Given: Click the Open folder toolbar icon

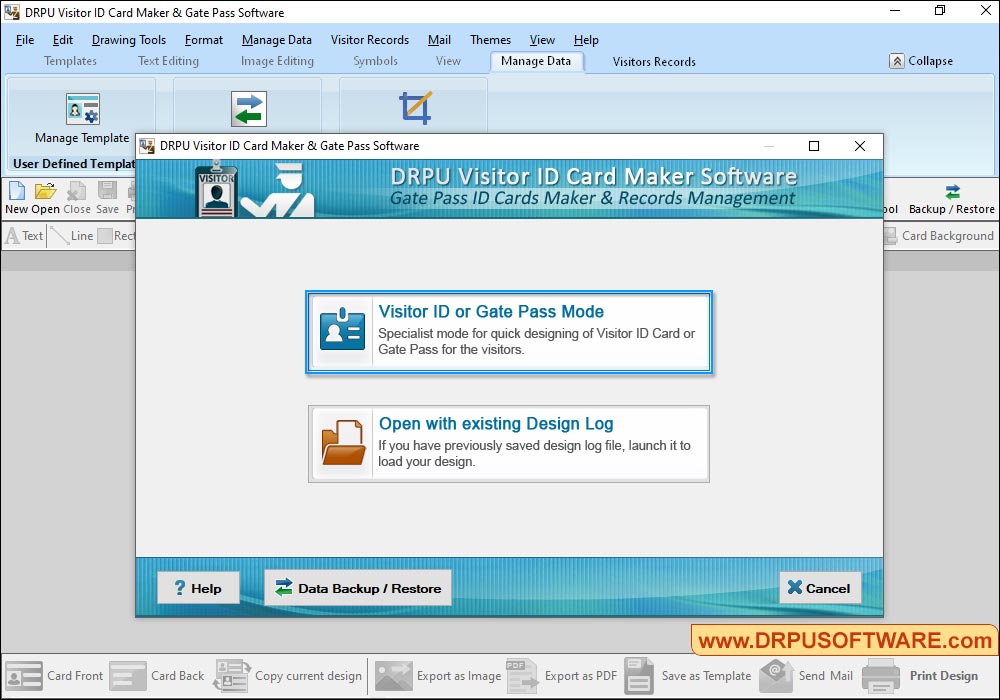Looking at the screenshot, I should 46,191.
